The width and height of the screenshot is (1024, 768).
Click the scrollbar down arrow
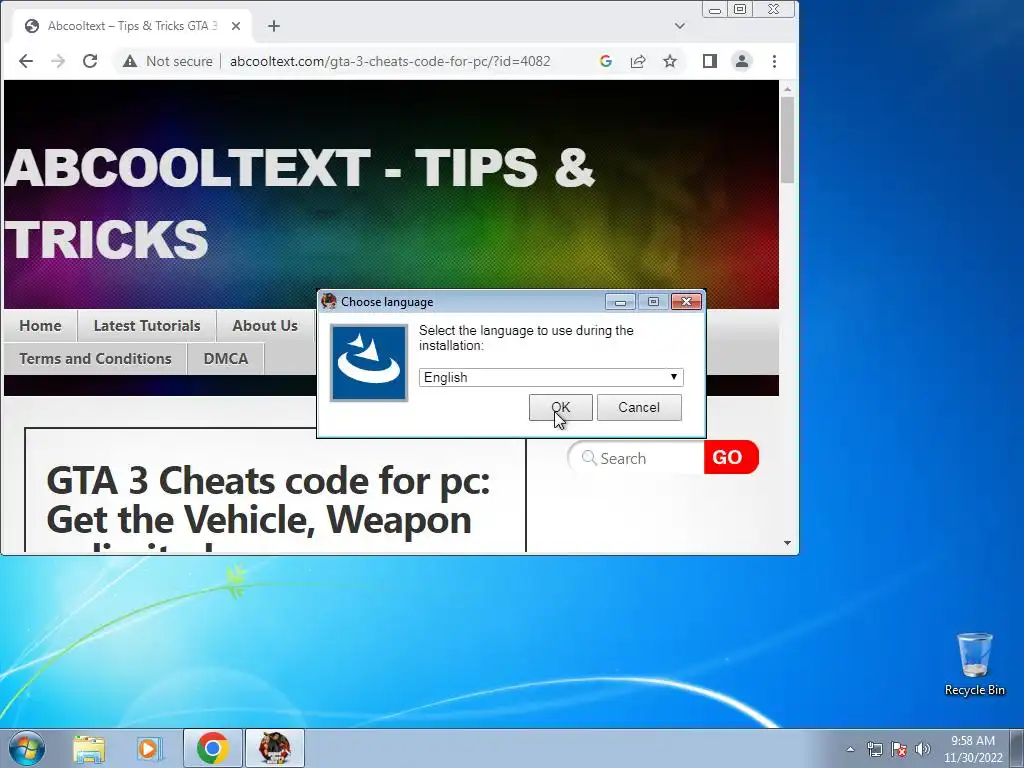[787, 543]
